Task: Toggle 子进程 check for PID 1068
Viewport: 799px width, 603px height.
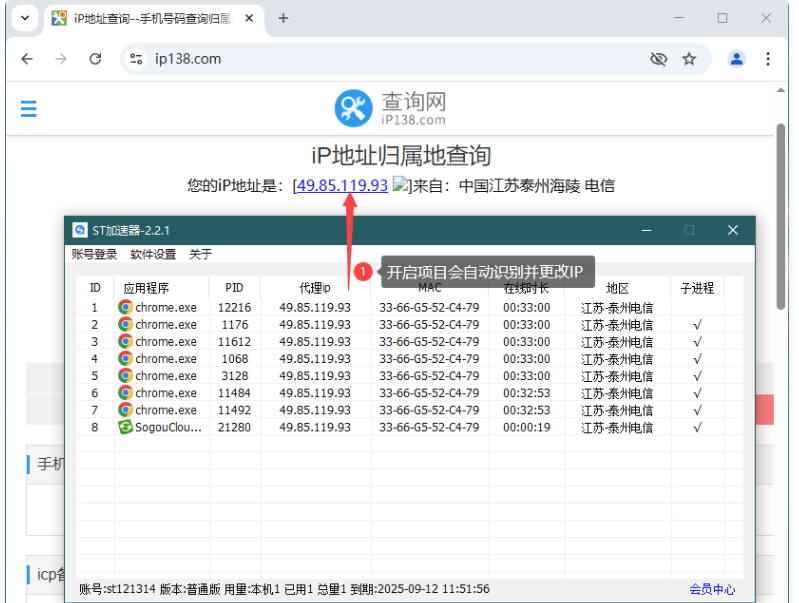Action: pyautogui.click(x=698, y=359)
